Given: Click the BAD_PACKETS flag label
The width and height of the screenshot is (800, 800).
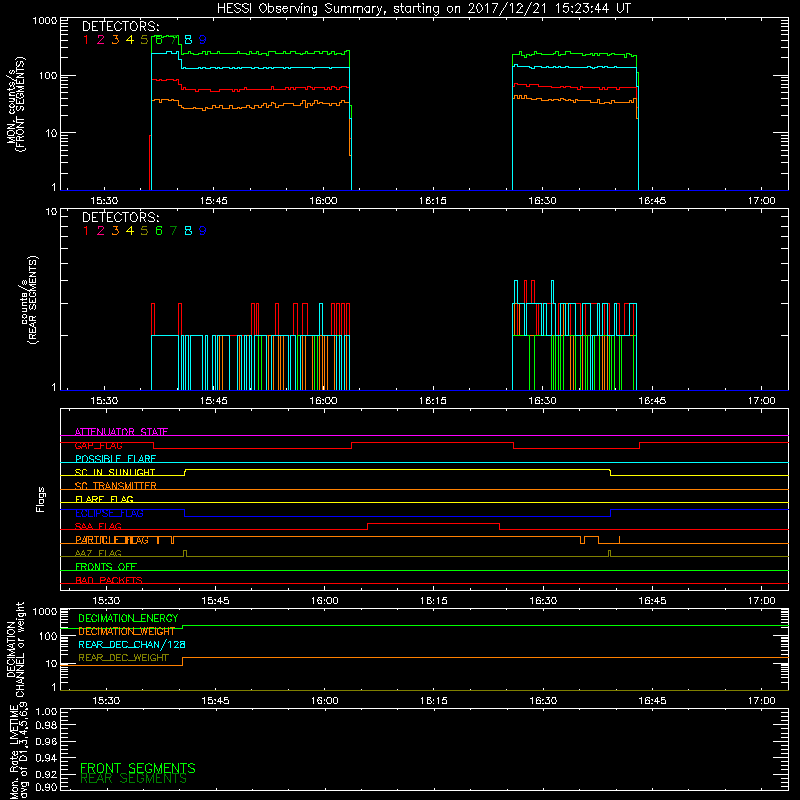Looking at the screenshot, I should click(109, 580).
